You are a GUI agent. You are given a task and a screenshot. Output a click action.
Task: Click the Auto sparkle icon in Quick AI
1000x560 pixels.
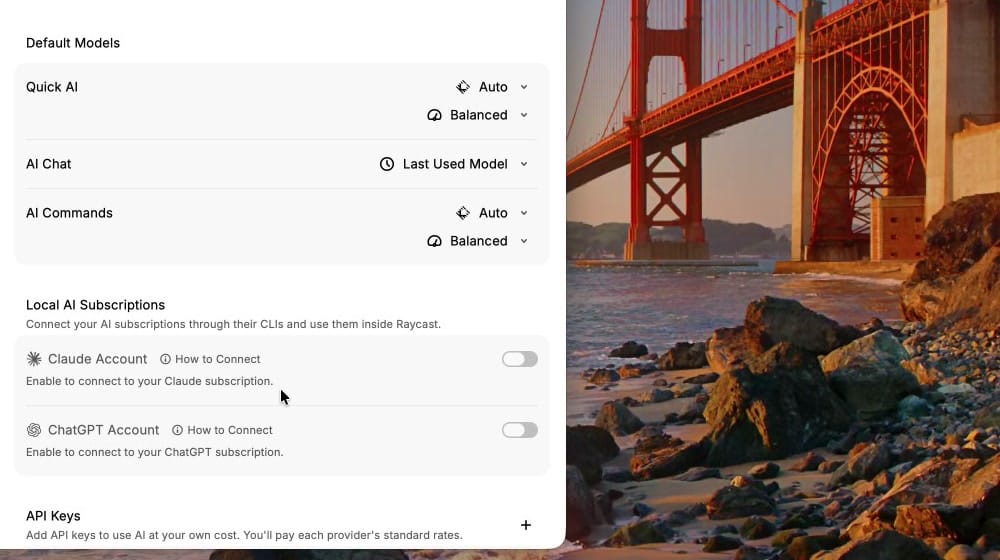click(463, 87)
